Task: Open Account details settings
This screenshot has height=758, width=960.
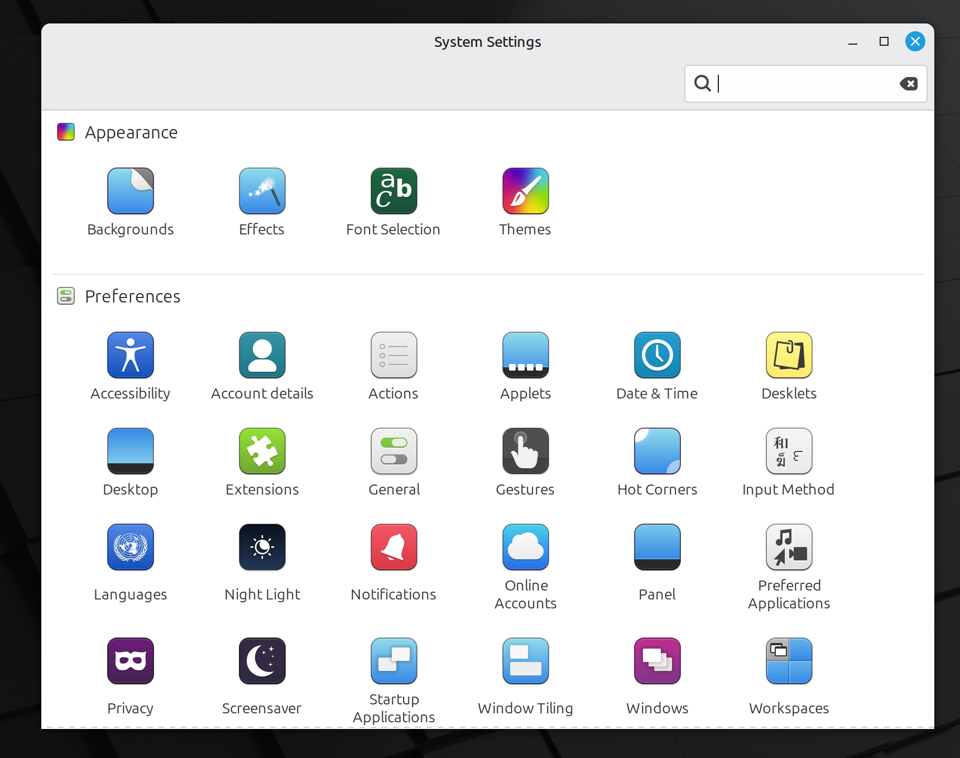Action: [262, 355]
